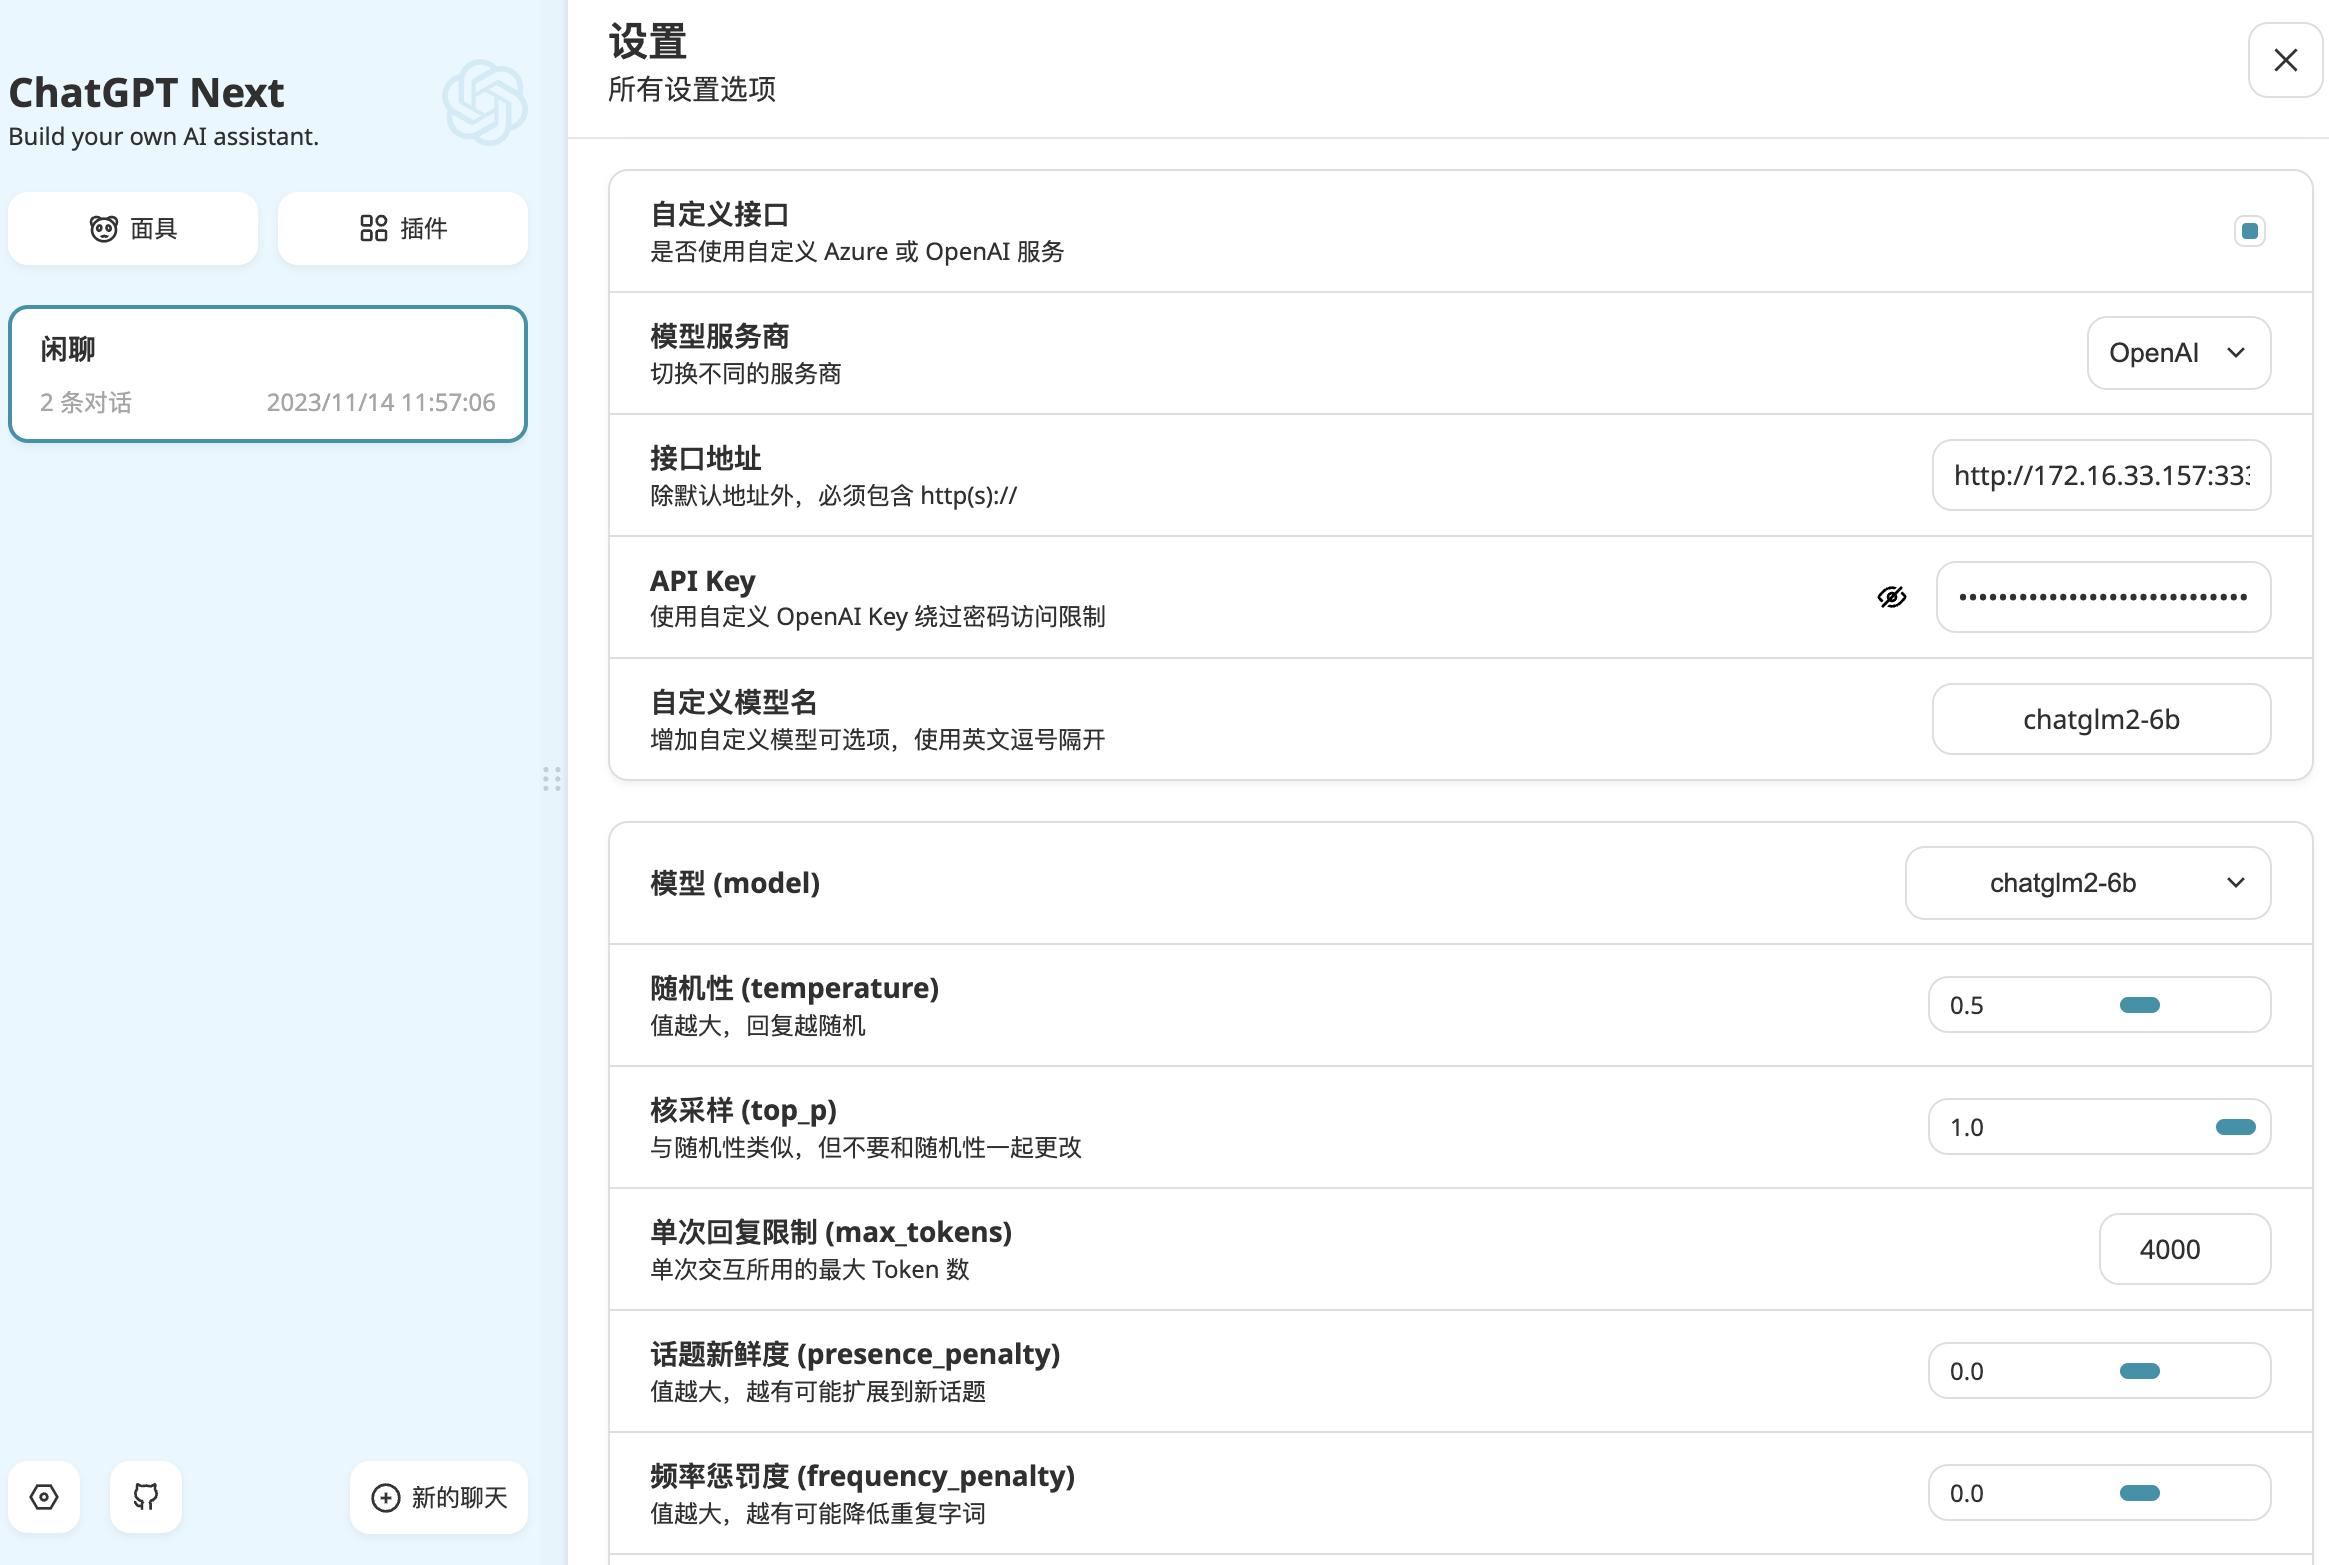Click the OpenAI logo in sidebar

[x=485, y=102]
